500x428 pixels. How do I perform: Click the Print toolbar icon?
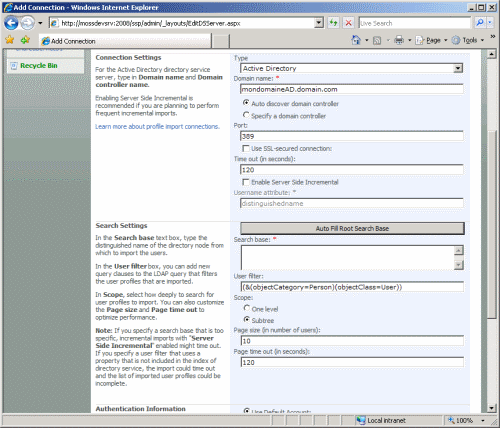(399, 41)
